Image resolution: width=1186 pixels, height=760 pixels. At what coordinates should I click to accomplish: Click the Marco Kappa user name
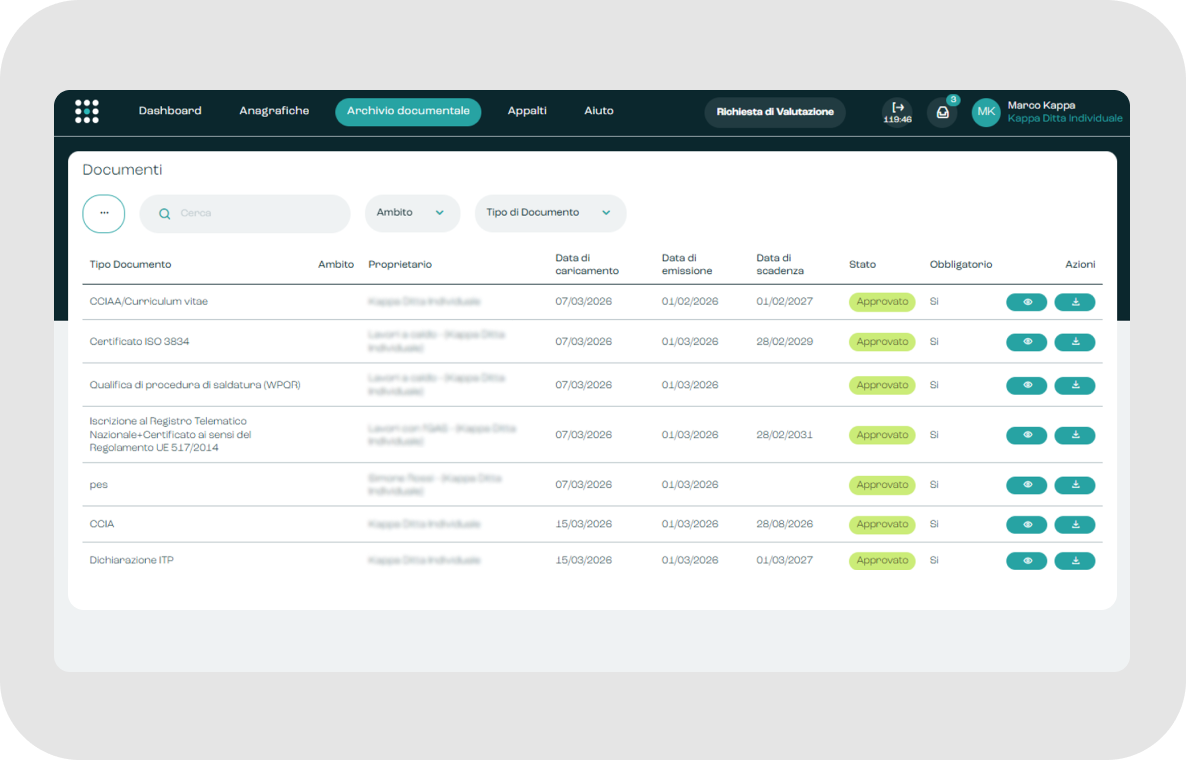[1041, 106]
